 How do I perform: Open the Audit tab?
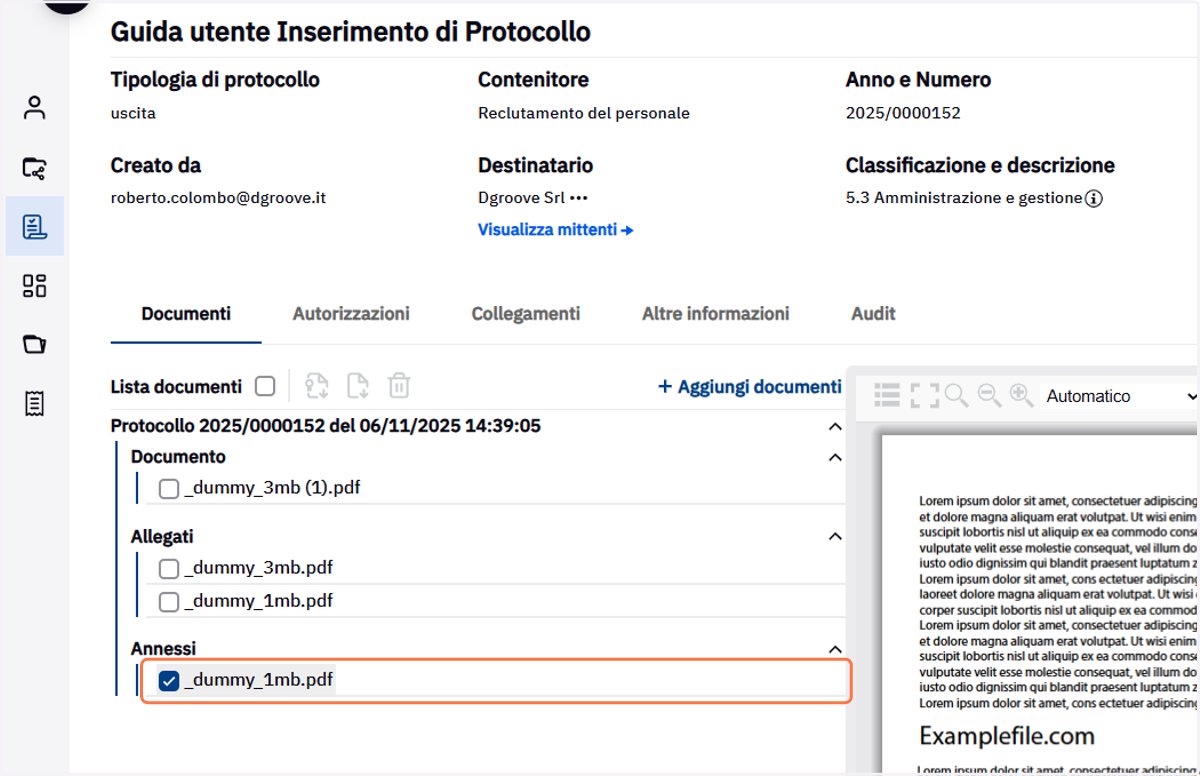(x=873, y=314)
